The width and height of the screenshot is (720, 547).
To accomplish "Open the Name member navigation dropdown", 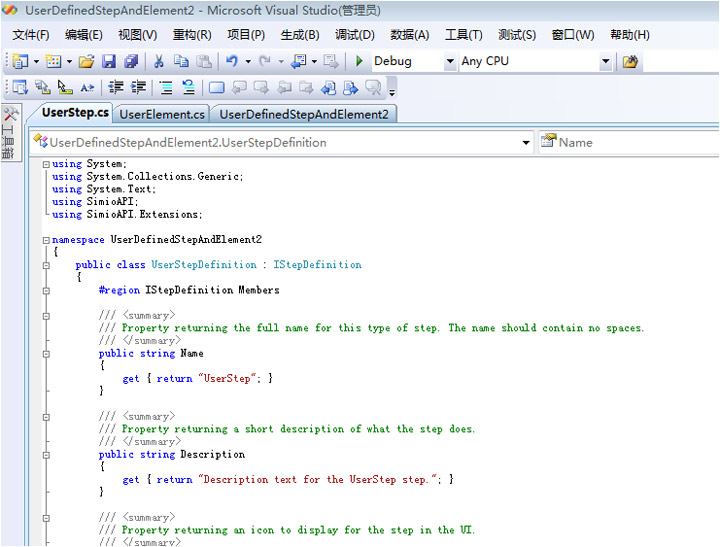I will 630,142.
